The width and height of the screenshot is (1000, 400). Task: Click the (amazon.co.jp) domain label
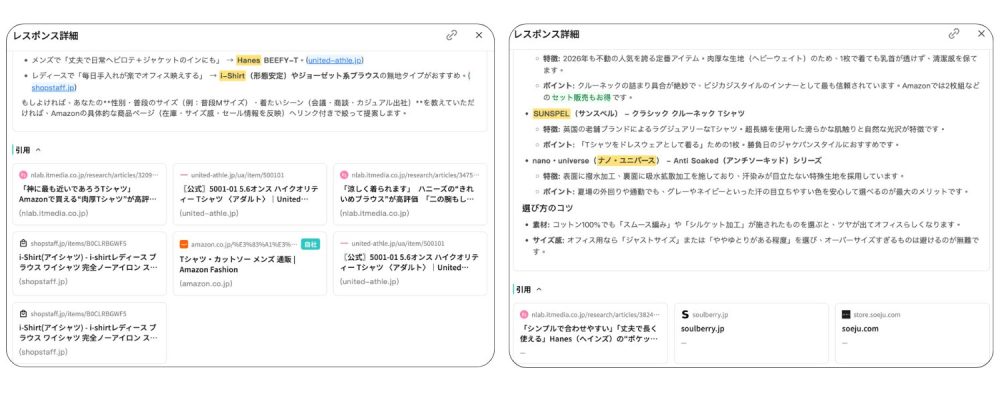click(205, 283)
